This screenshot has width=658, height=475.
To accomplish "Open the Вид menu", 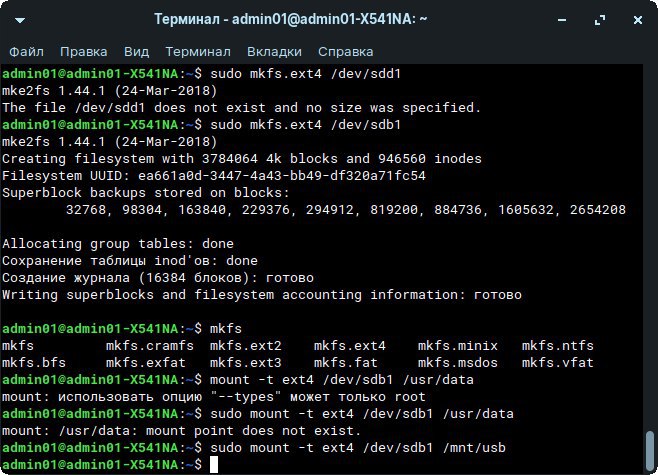I will pyautogui.click(x=136, y=51).
